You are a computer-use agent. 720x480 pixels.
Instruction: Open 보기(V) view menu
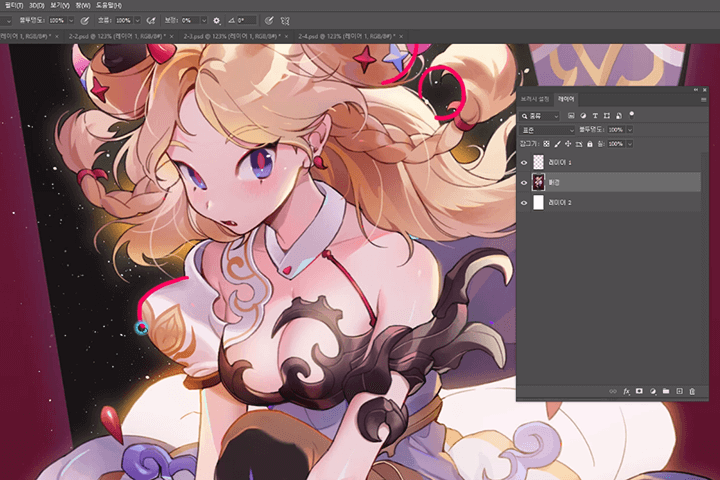point(60,6)
